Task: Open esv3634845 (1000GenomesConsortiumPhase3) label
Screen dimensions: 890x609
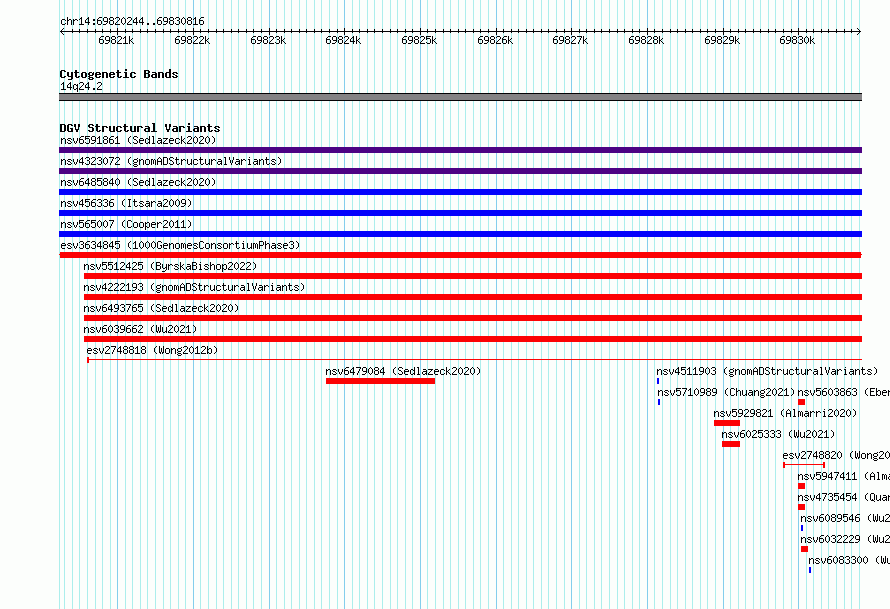Action: point(180,245)
